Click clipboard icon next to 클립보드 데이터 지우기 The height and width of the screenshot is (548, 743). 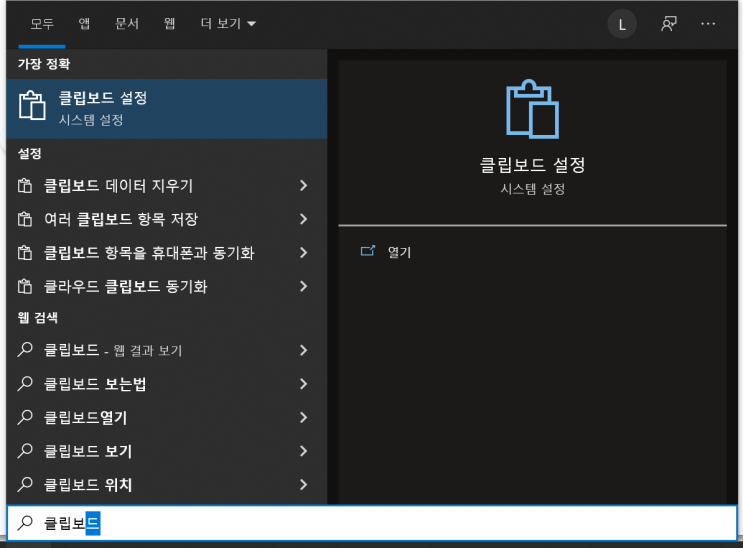click(x=25, y=185)
